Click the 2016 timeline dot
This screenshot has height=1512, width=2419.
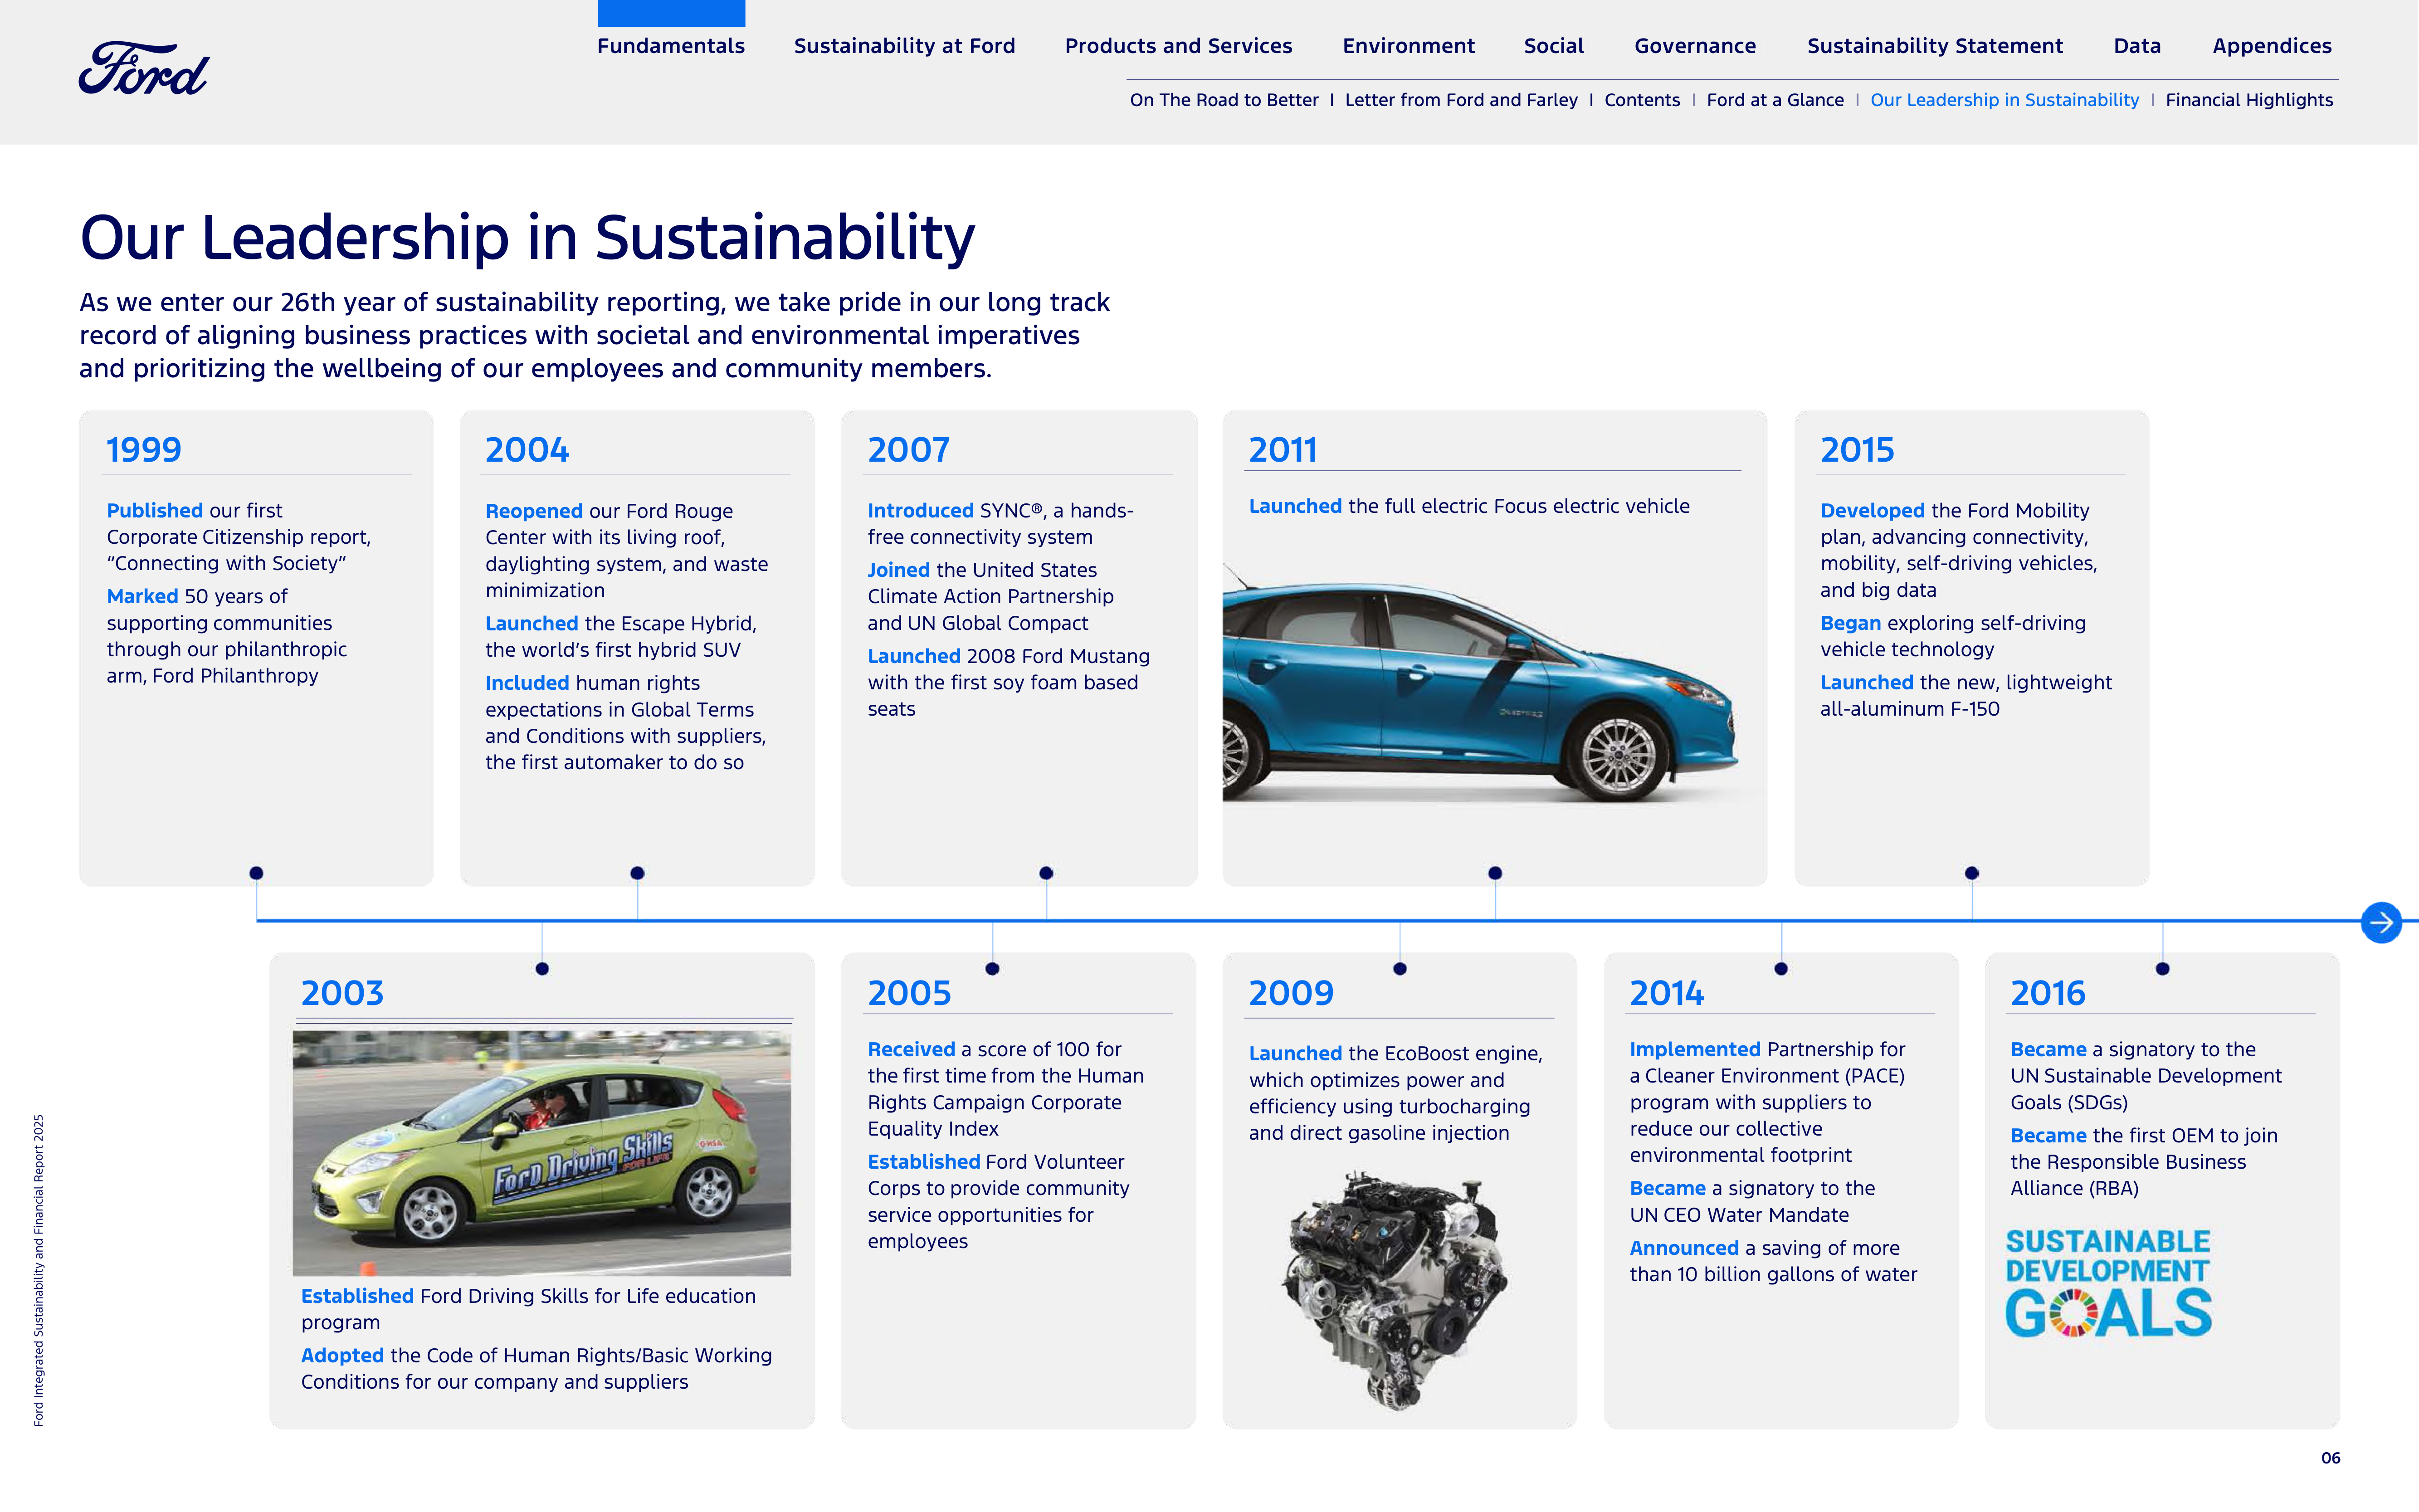2162,968
